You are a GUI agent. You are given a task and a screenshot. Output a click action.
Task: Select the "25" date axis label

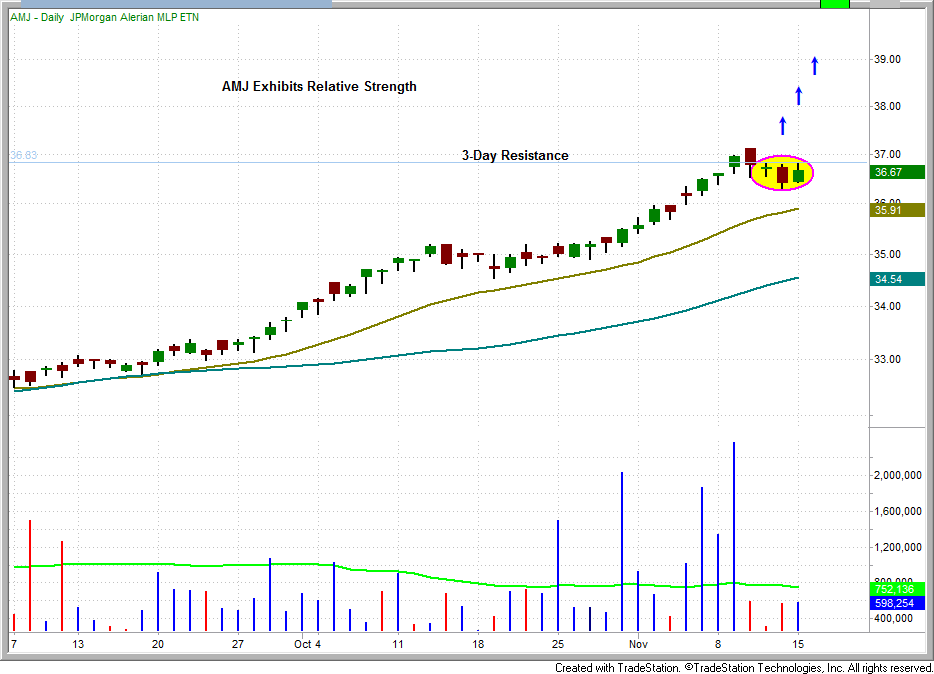(x=558, y=644)
